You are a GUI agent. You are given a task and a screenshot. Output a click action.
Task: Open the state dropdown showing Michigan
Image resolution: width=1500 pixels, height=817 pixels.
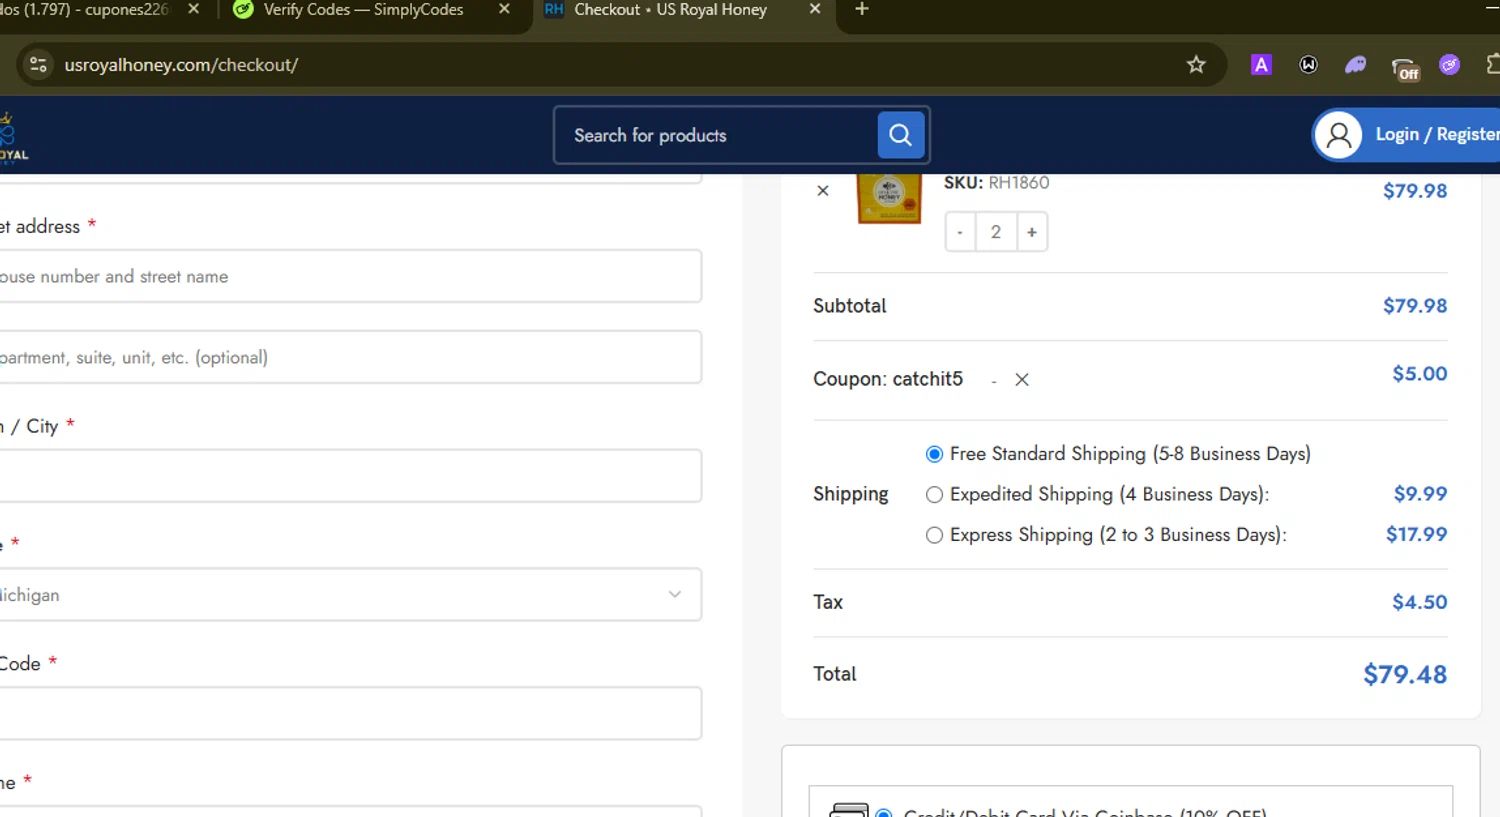[x=350, y=595]
